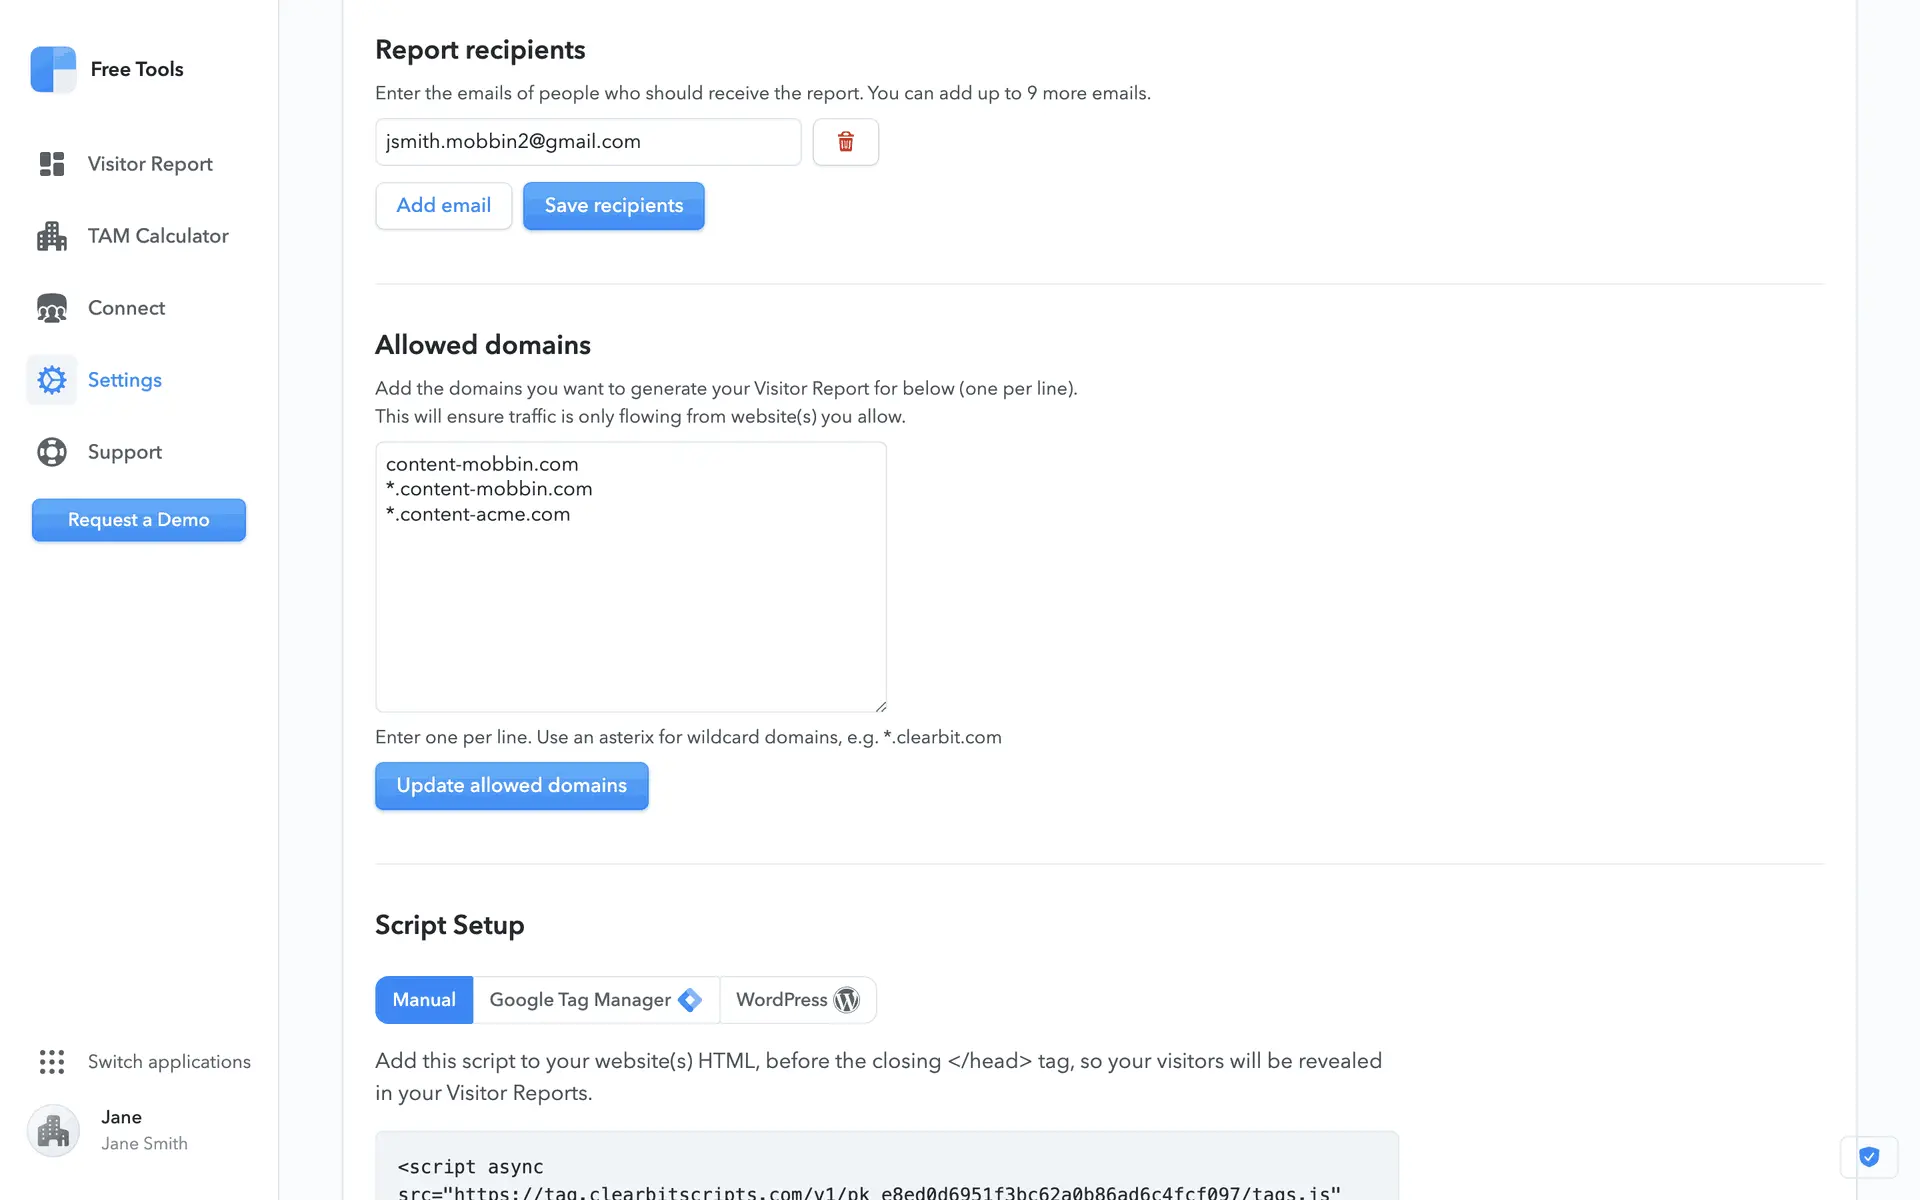The image size is (1920, 1200).
Task: Delete recipient with red trash icon
Action: tap(845, 142)
